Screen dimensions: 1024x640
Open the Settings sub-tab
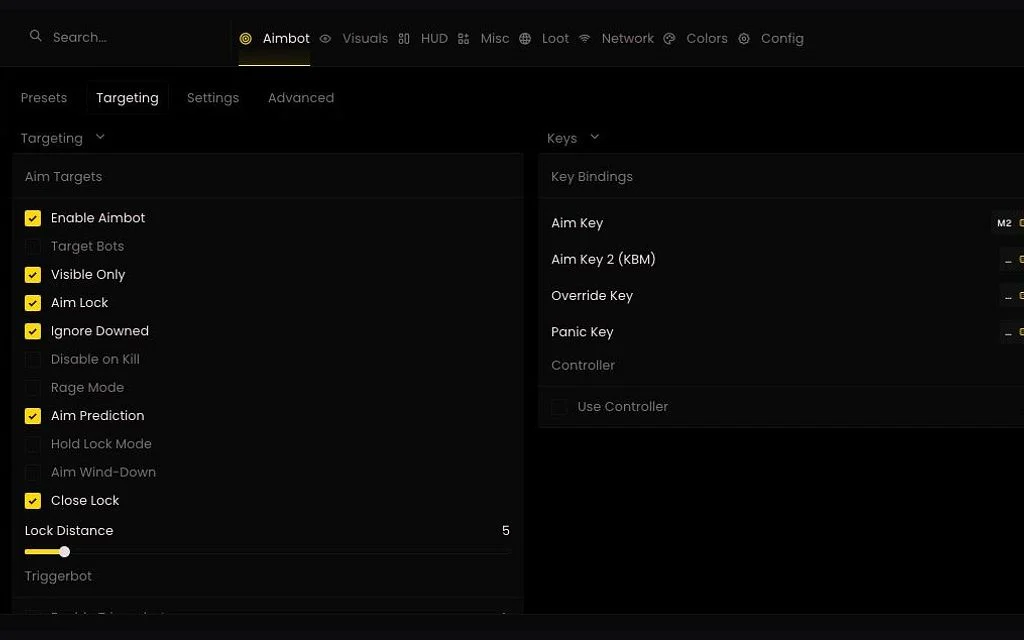(x=213, y=98)
